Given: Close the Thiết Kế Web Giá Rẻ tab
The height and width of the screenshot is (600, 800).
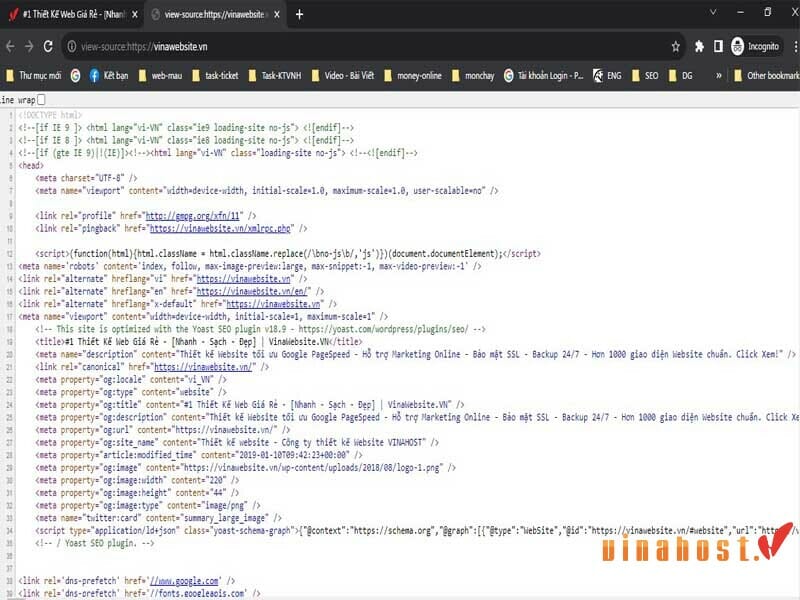Looking at the screenshot, I should 135,15.
